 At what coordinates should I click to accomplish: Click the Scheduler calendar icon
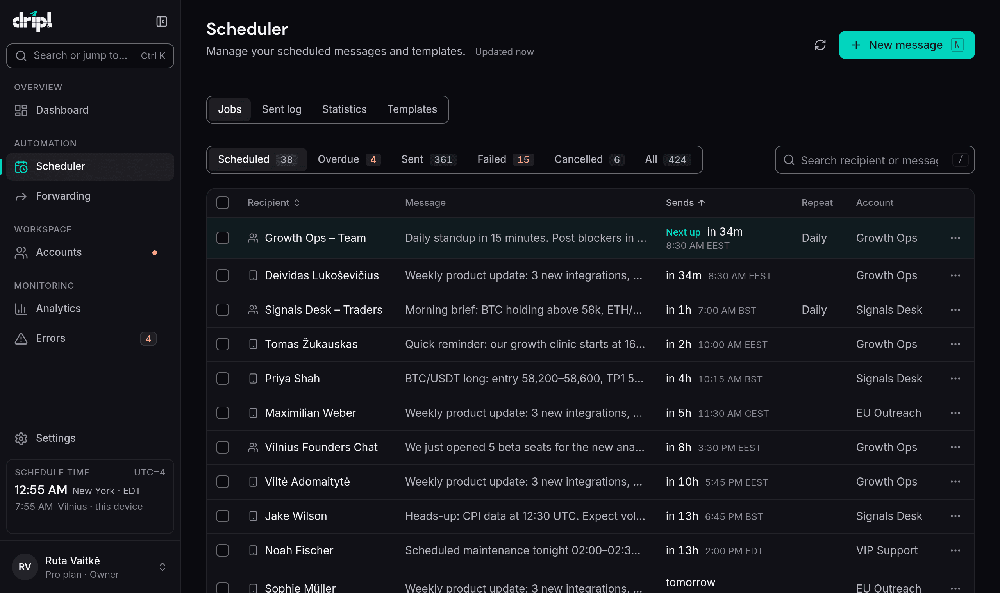(21, 166)
